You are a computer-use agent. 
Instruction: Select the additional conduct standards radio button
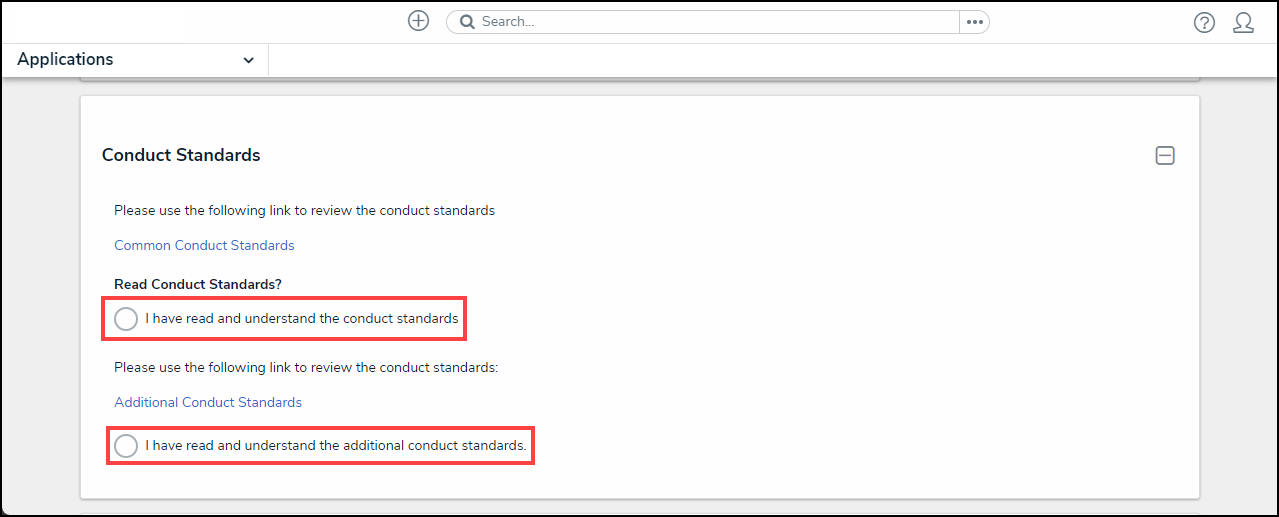[x=126, y=446]
